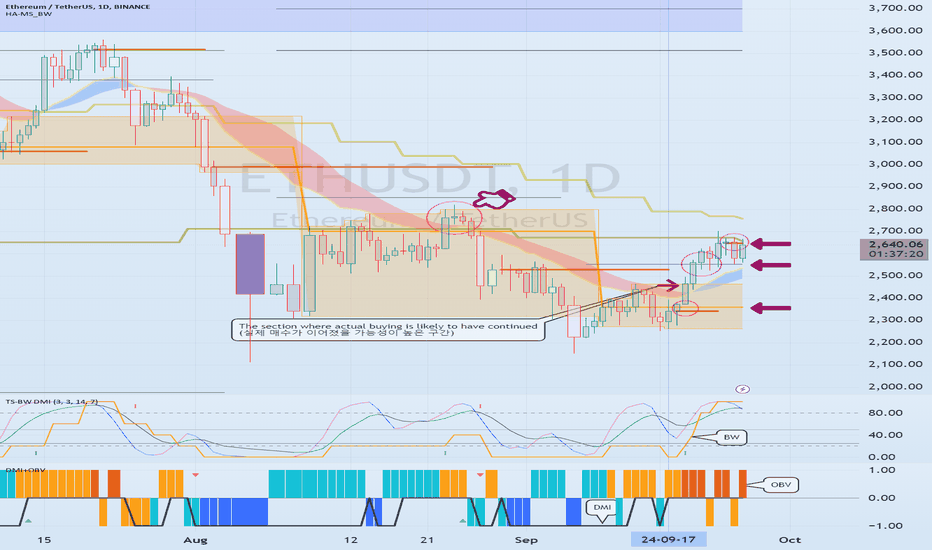The image size is (932, 550).
Task: Select the "actual buying is likely" text note
Action: (x=388, y=329)
